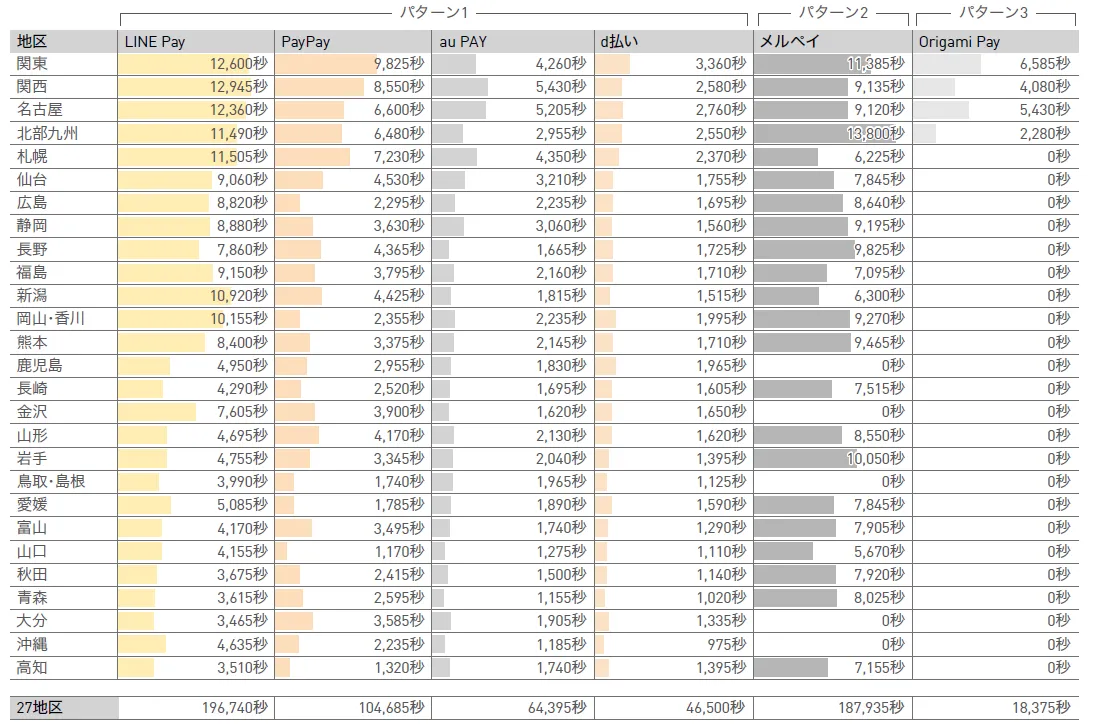Click the 青森 row label

[x=32, y=598]
